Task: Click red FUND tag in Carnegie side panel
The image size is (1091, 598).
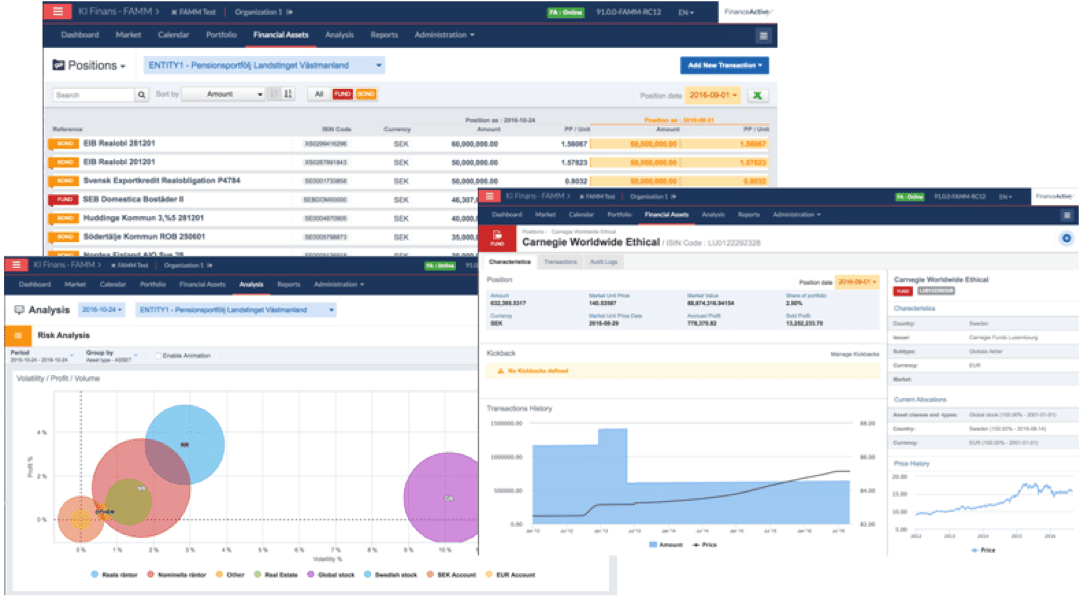Action: coord(903,291)
